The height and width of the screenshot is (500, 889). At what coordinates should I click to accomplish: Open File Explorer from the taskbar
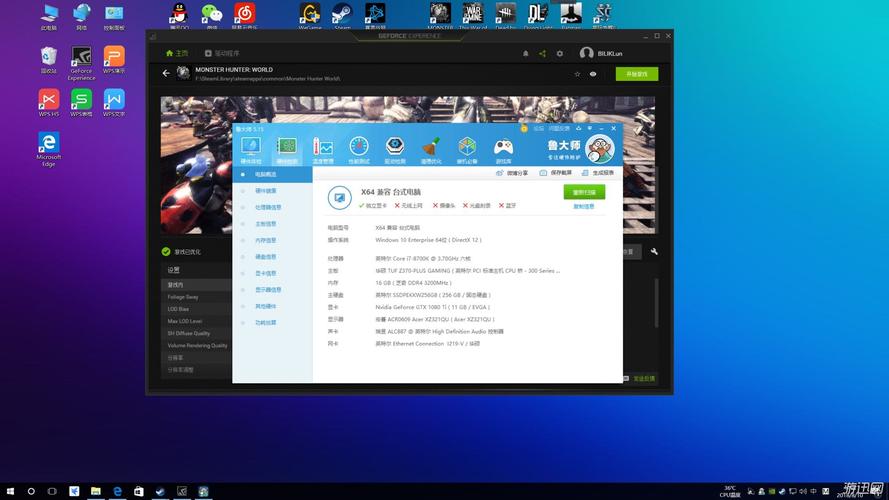(95, 491)
